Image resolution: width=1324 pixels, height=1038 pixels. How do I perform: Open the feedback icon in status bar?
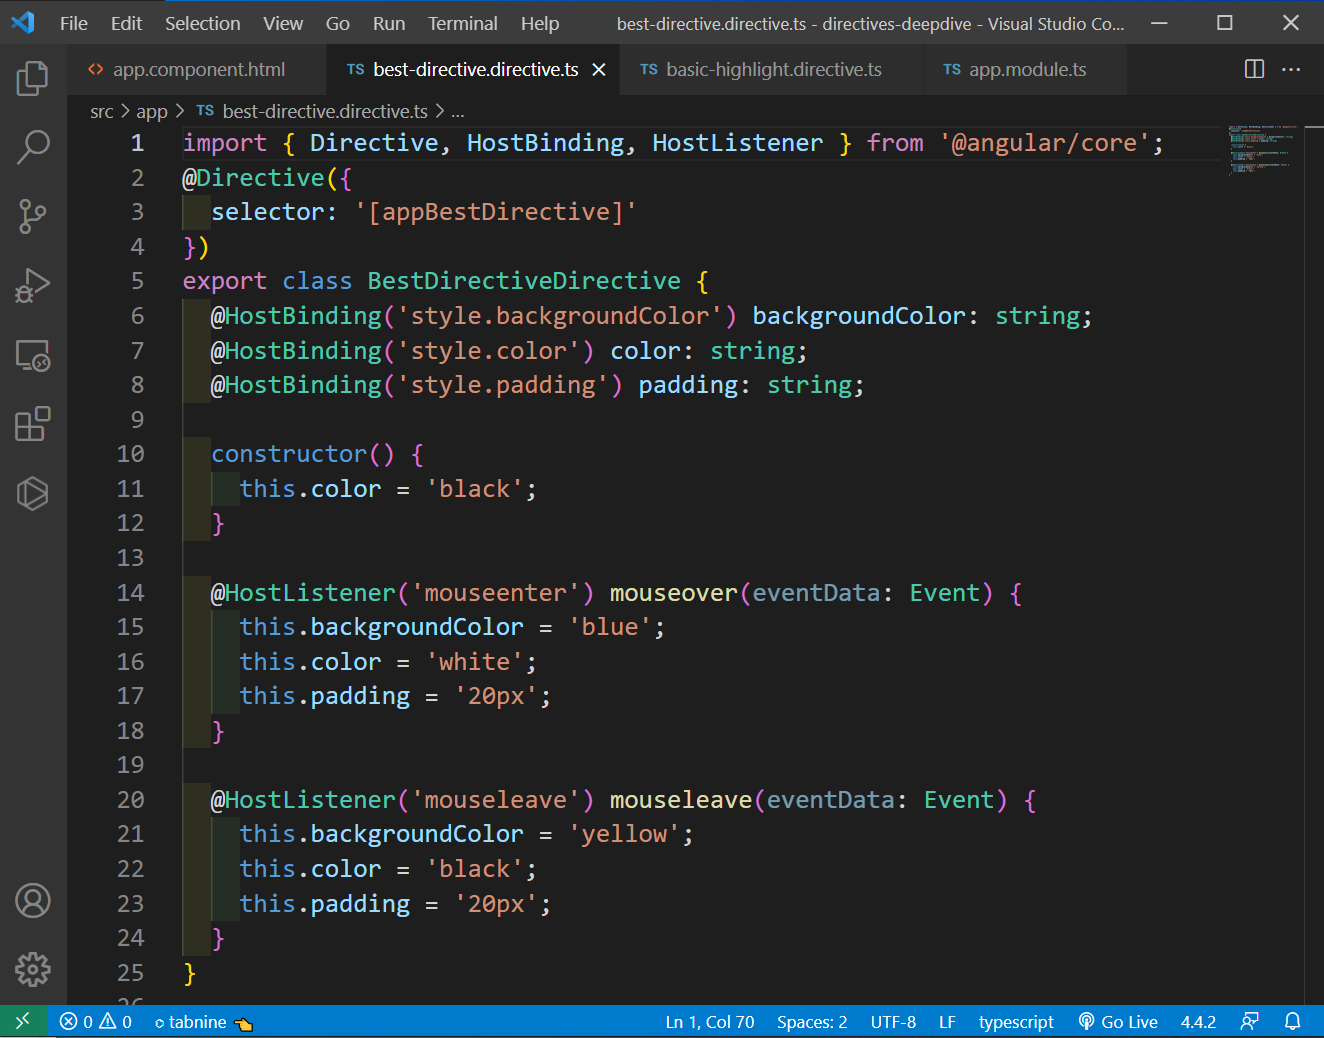click(1249, 1021)
